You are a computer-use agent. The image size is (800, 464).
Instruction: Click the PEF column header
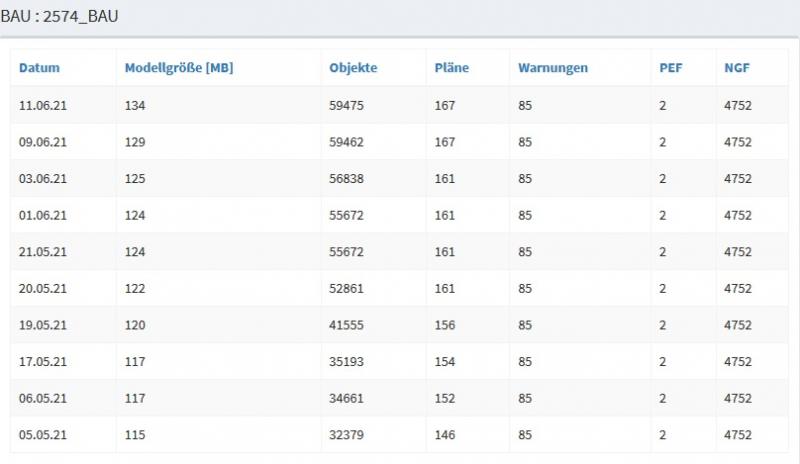point(670,69)
